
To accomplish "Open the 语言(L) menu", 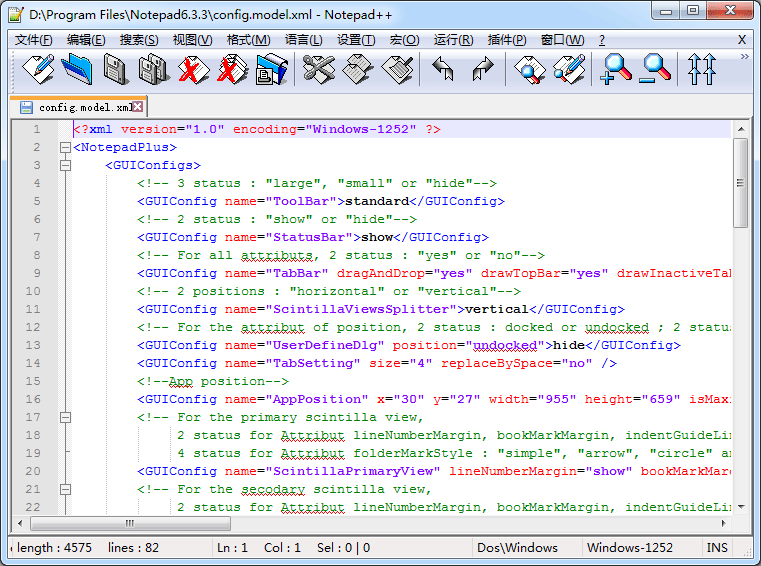I will coord(303,40).
